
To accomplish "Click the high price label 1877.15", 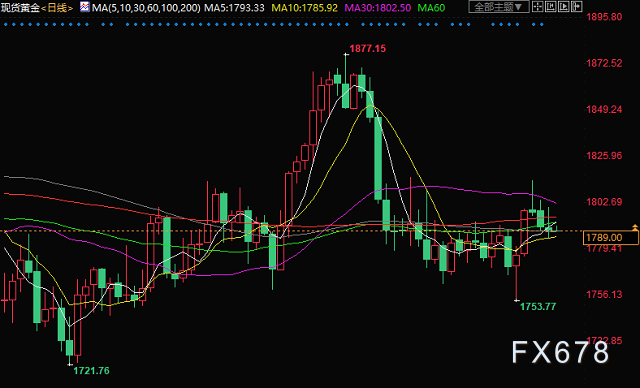I will [367, 49].
